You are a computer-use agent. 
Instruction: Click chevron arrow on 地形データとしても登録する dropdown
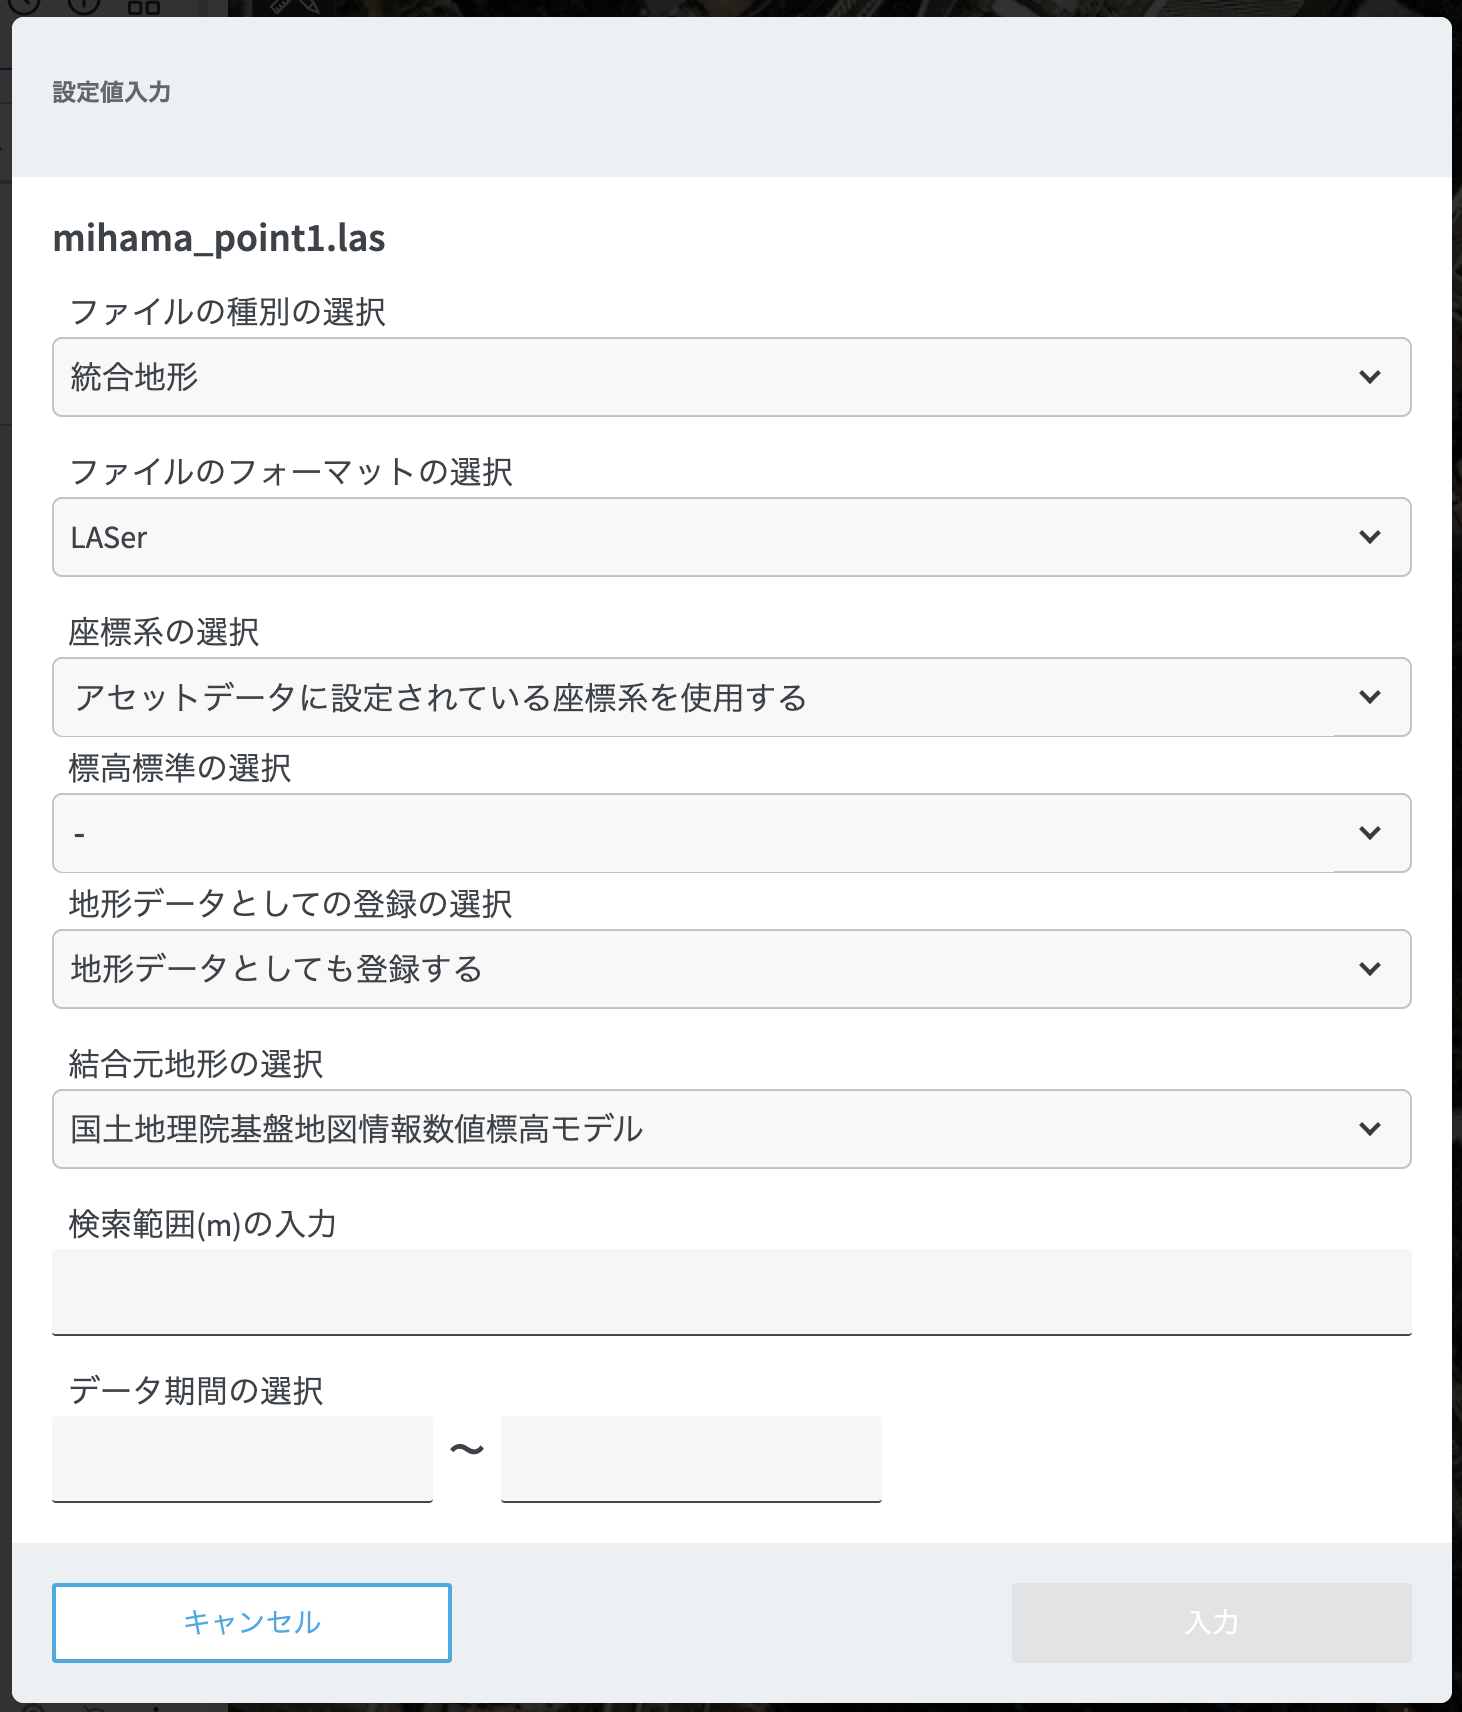coord(1369,969)
